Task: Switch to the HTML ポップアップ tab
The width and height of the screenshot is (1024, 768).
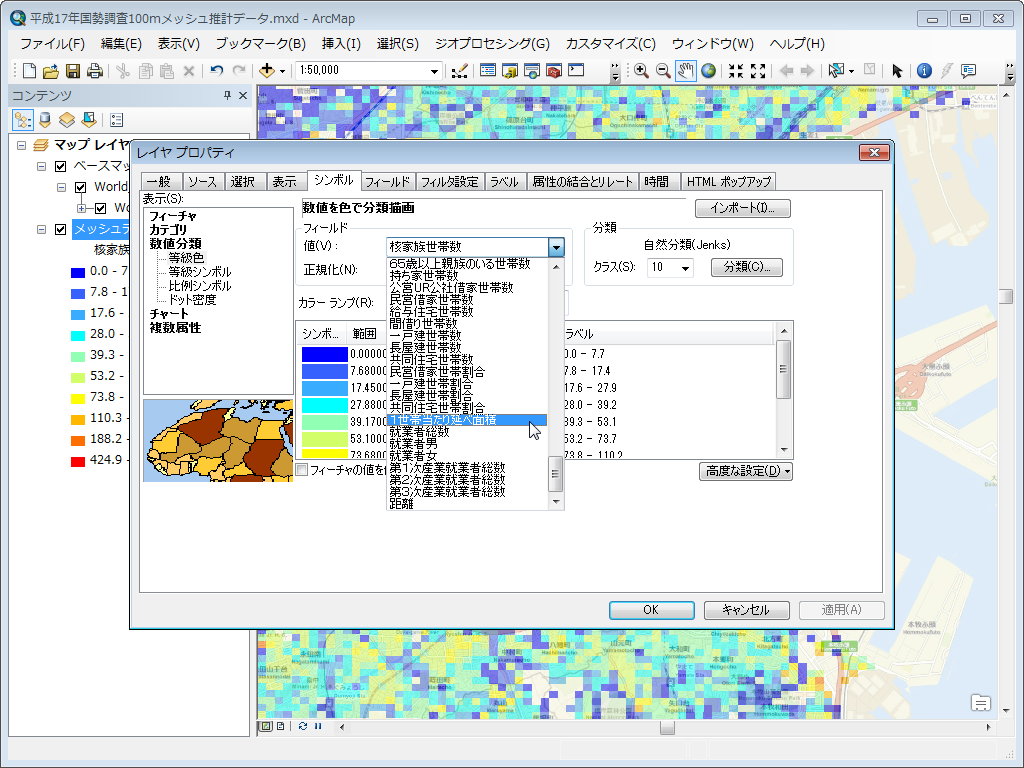Action: [729, 182]
